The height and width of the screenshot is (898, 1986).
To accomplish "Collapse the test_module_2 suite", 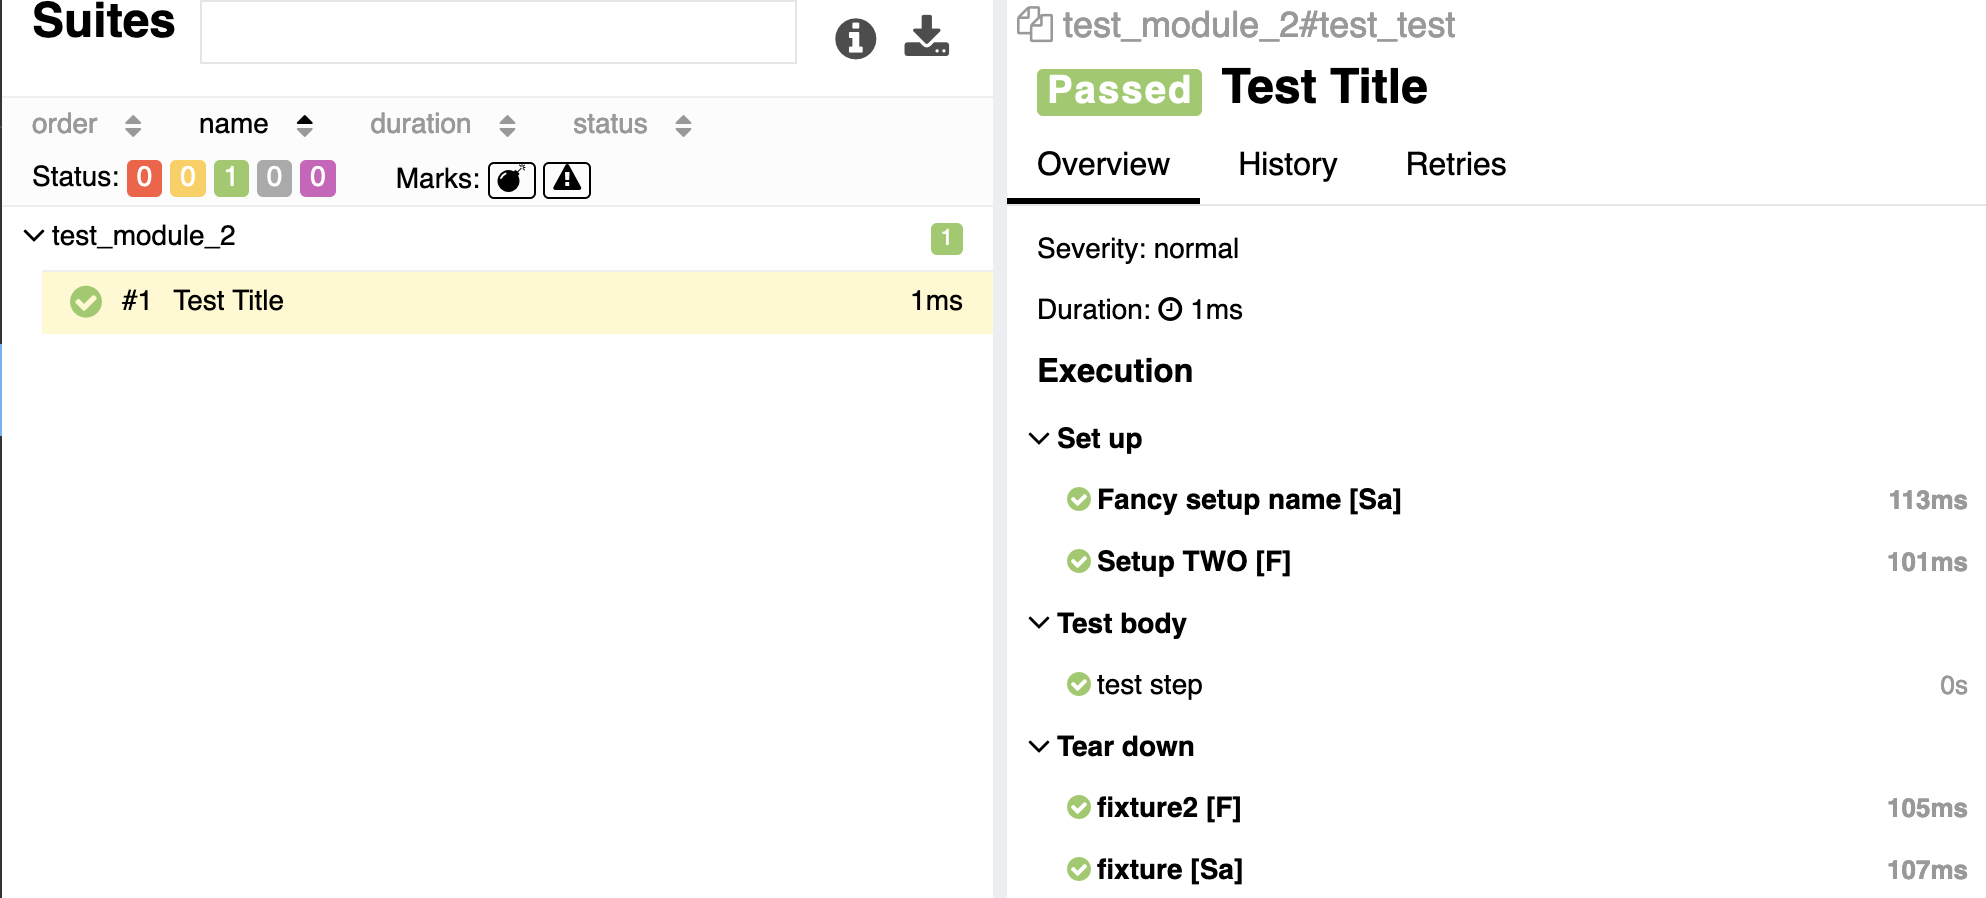I will click(34, 236).
